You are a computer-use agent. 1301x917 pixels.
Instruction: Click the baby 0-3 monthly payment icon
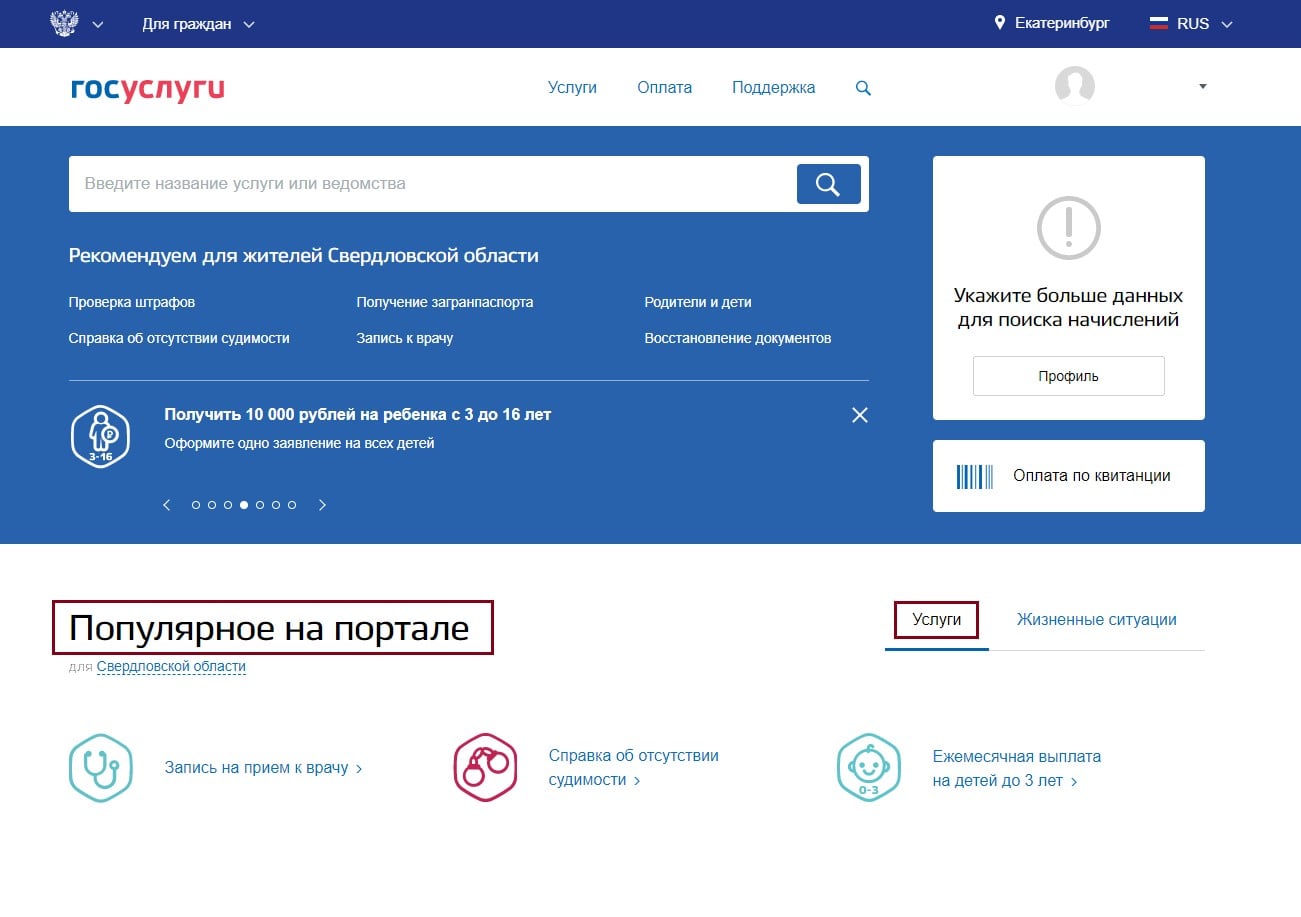868,768
